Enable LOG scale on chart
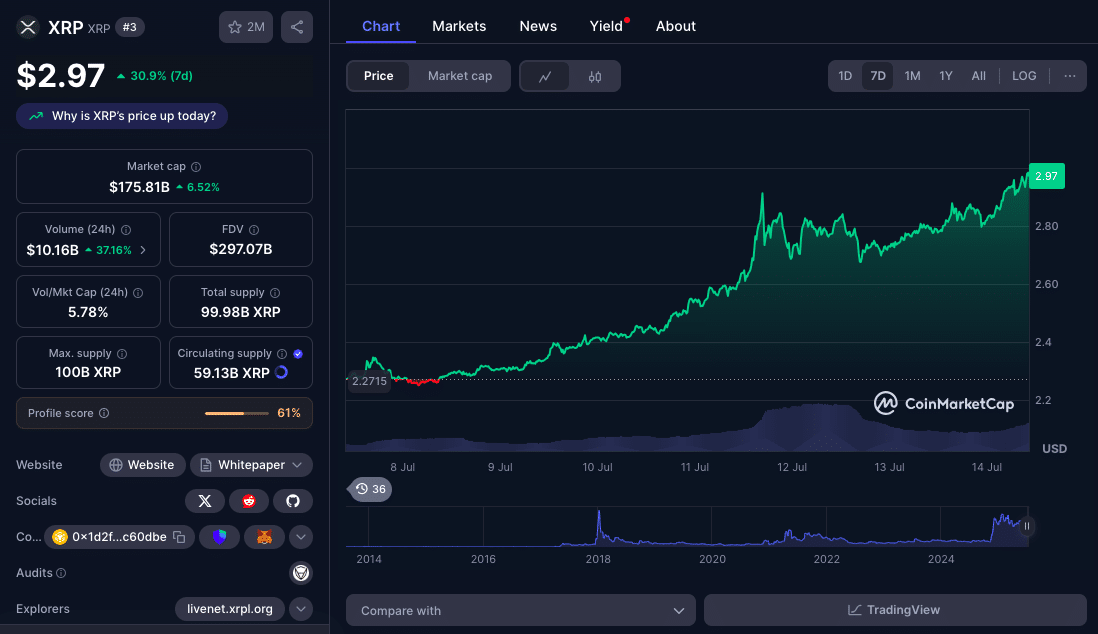 1024,76
